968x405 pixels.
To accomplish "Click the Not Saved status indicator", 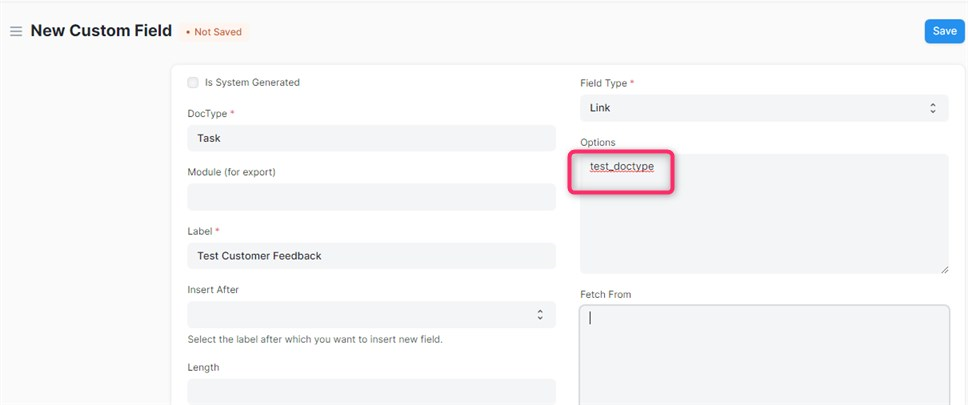I will [x=214, y=31].
